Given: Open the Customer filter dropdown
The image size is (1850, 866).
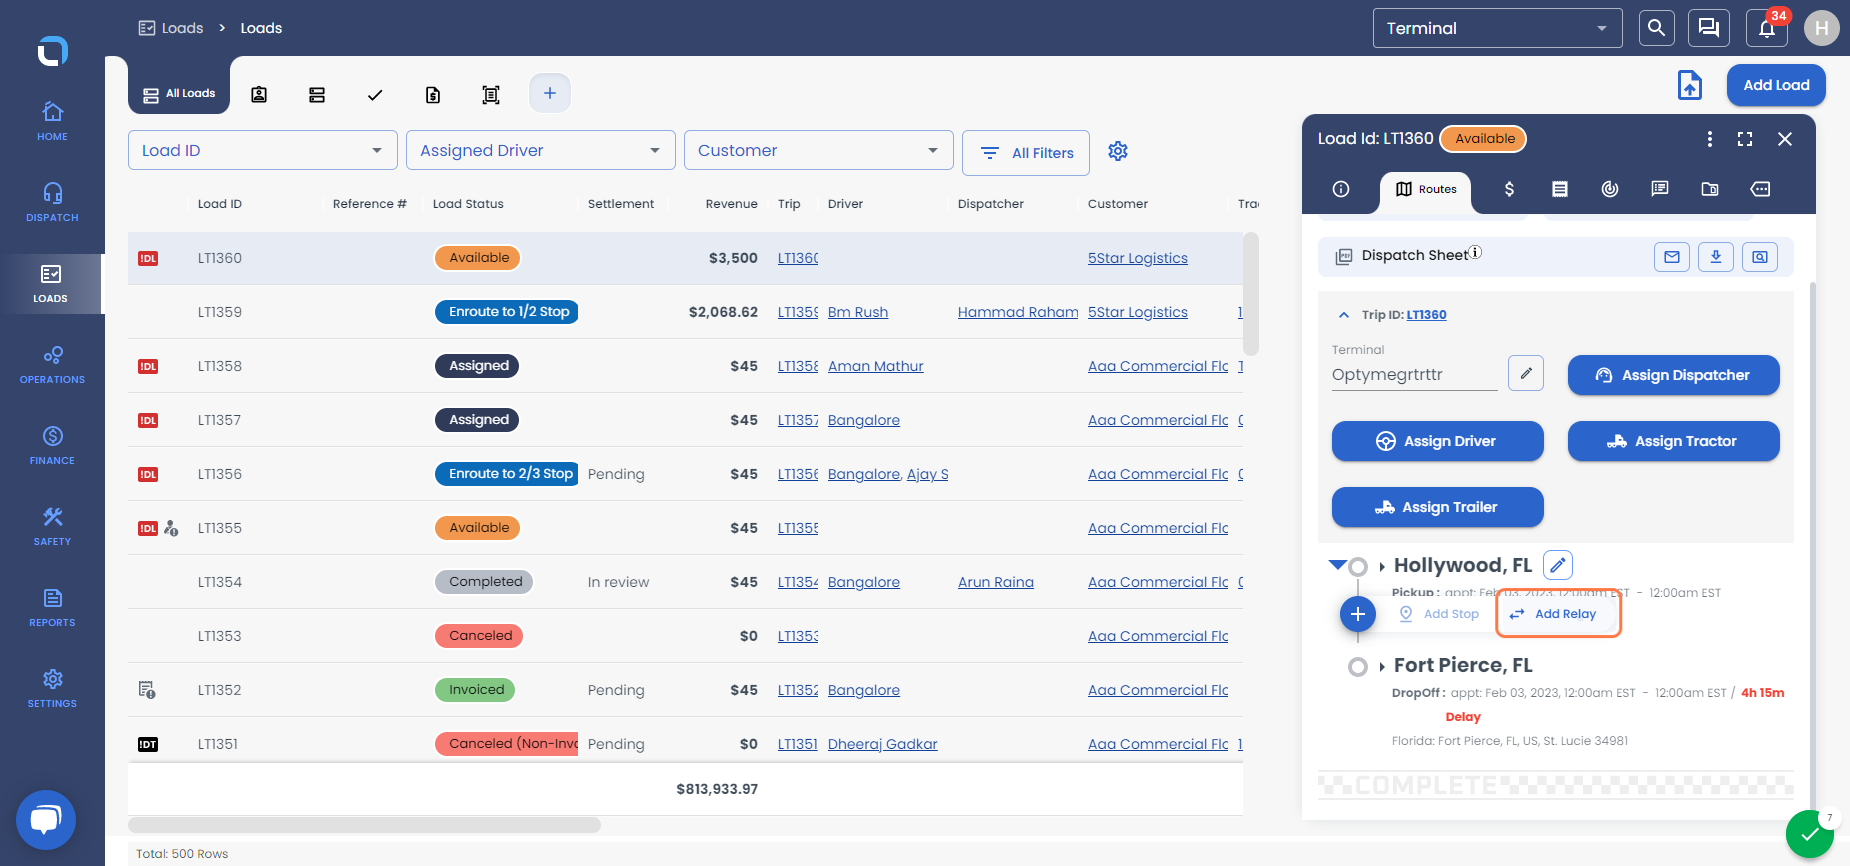Looking at the screenshot, I should (x=819, y=150).
